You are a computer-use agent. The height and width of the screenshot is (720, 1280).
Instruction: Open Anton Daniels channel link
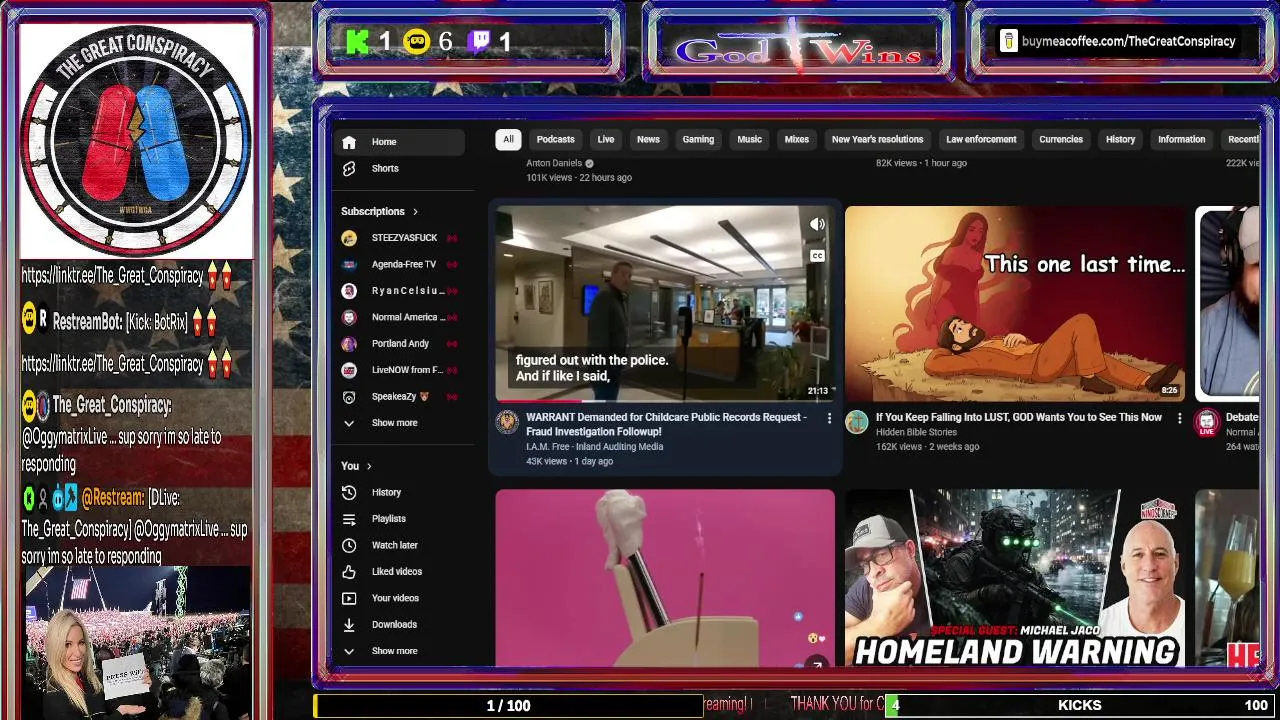(x=554, y=163)
